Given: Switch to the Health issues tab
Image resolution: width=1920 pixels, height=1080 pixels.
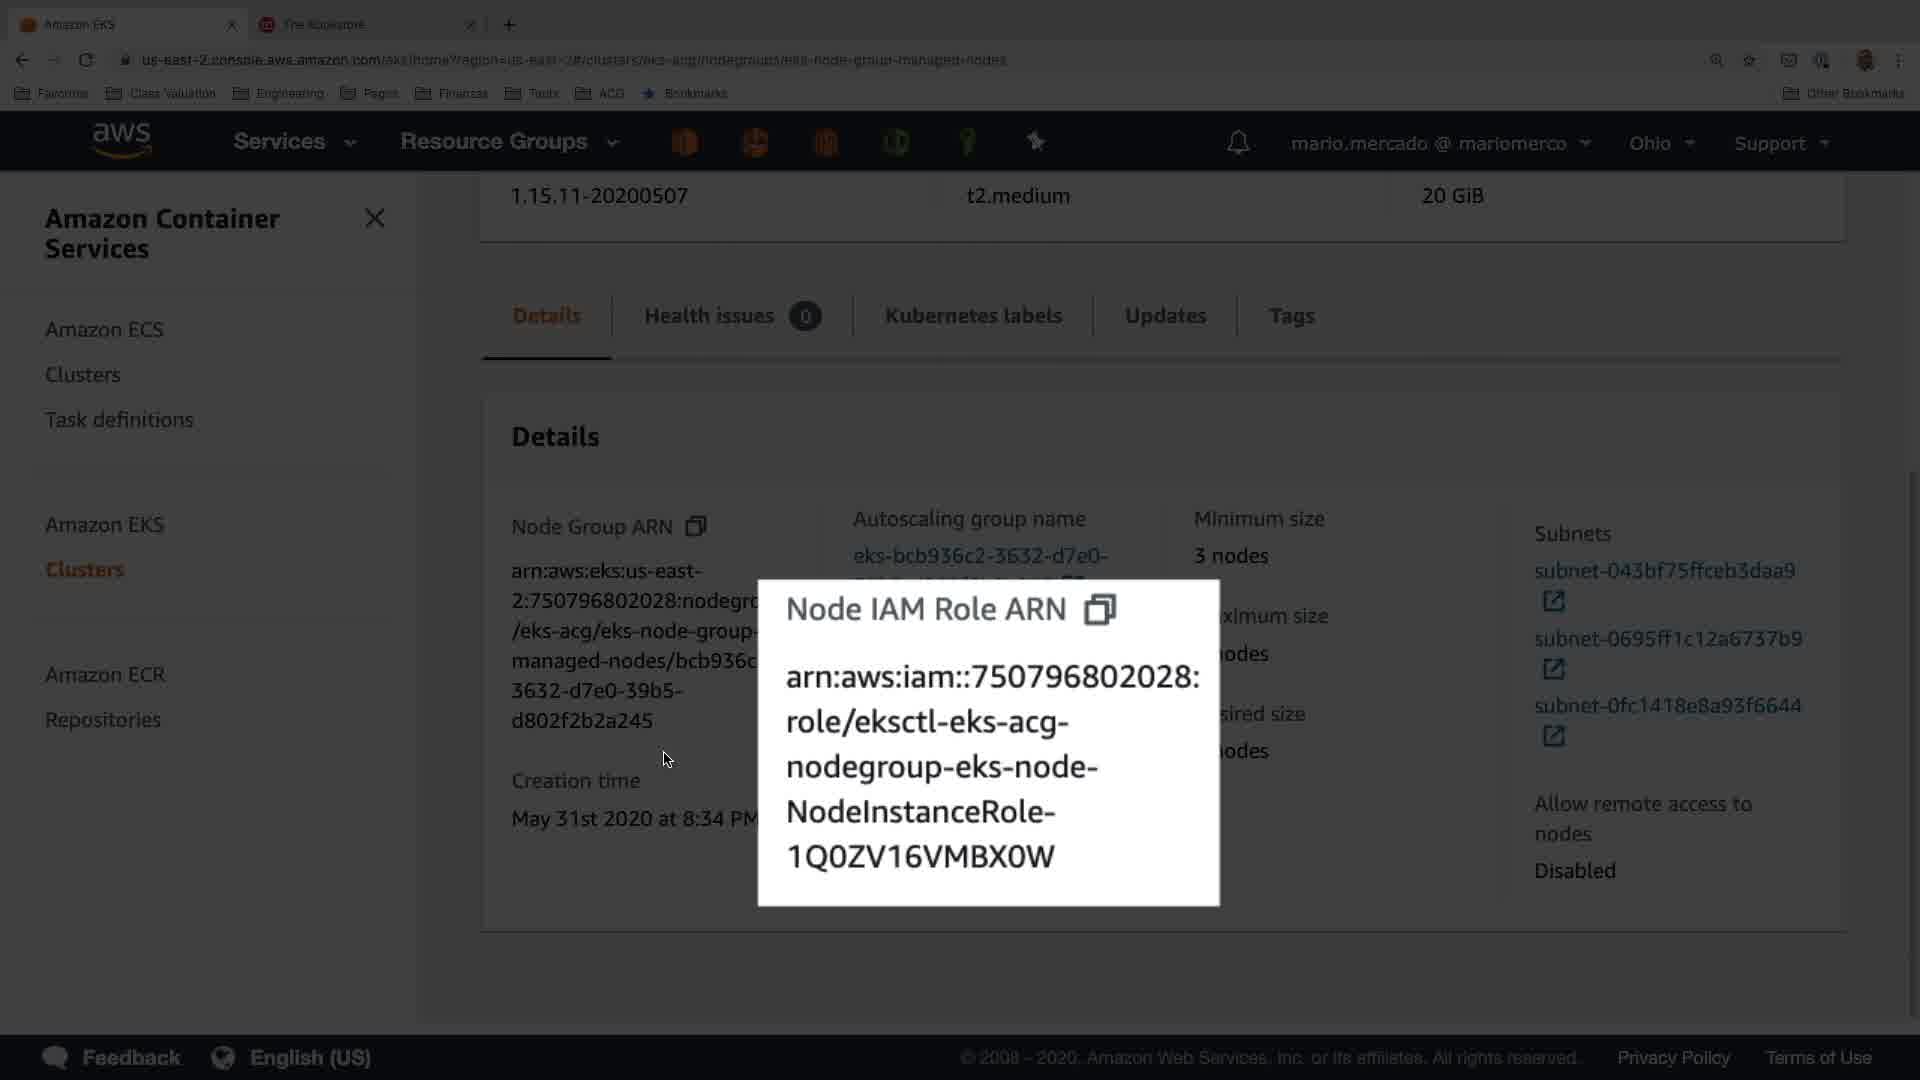Looking at the screenshot, I should tap(732, 316).
